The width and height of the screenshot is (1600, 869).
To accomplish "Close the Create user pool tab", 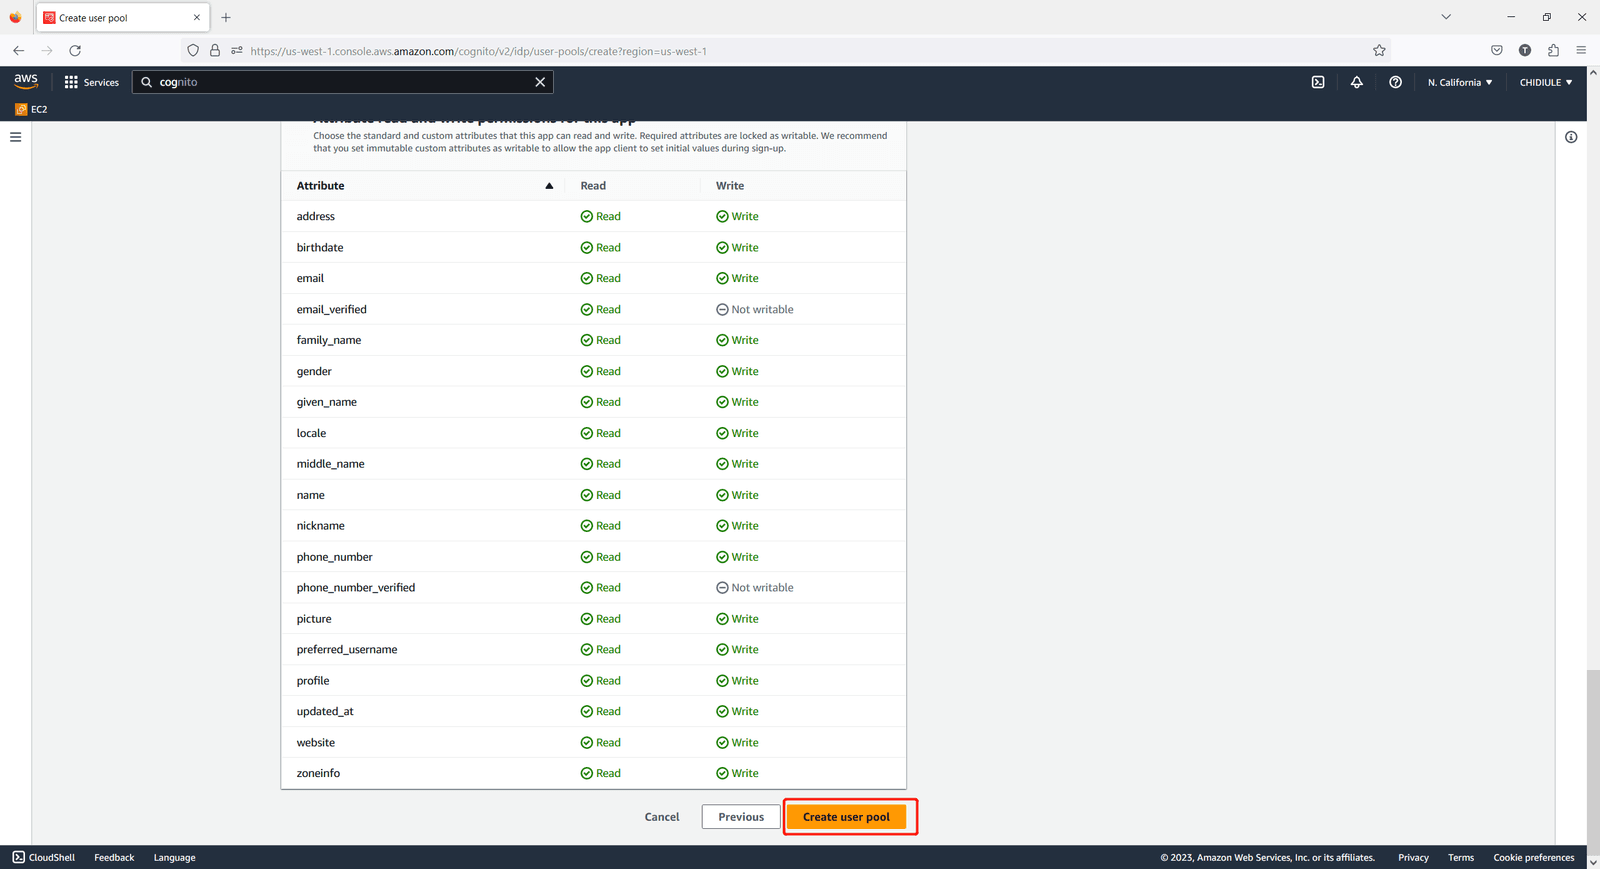I will pyautogui.click(x=197, y=17).
